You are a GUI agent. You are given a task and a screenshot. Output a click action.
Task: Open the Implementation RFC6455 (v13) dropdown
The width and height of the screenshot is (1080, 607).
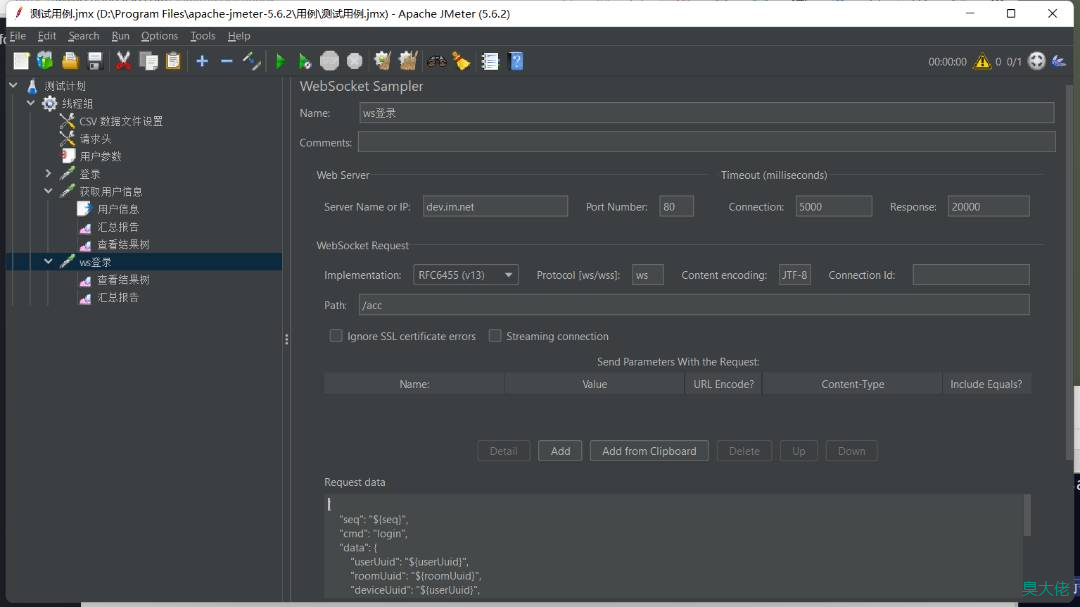point(466,275)
